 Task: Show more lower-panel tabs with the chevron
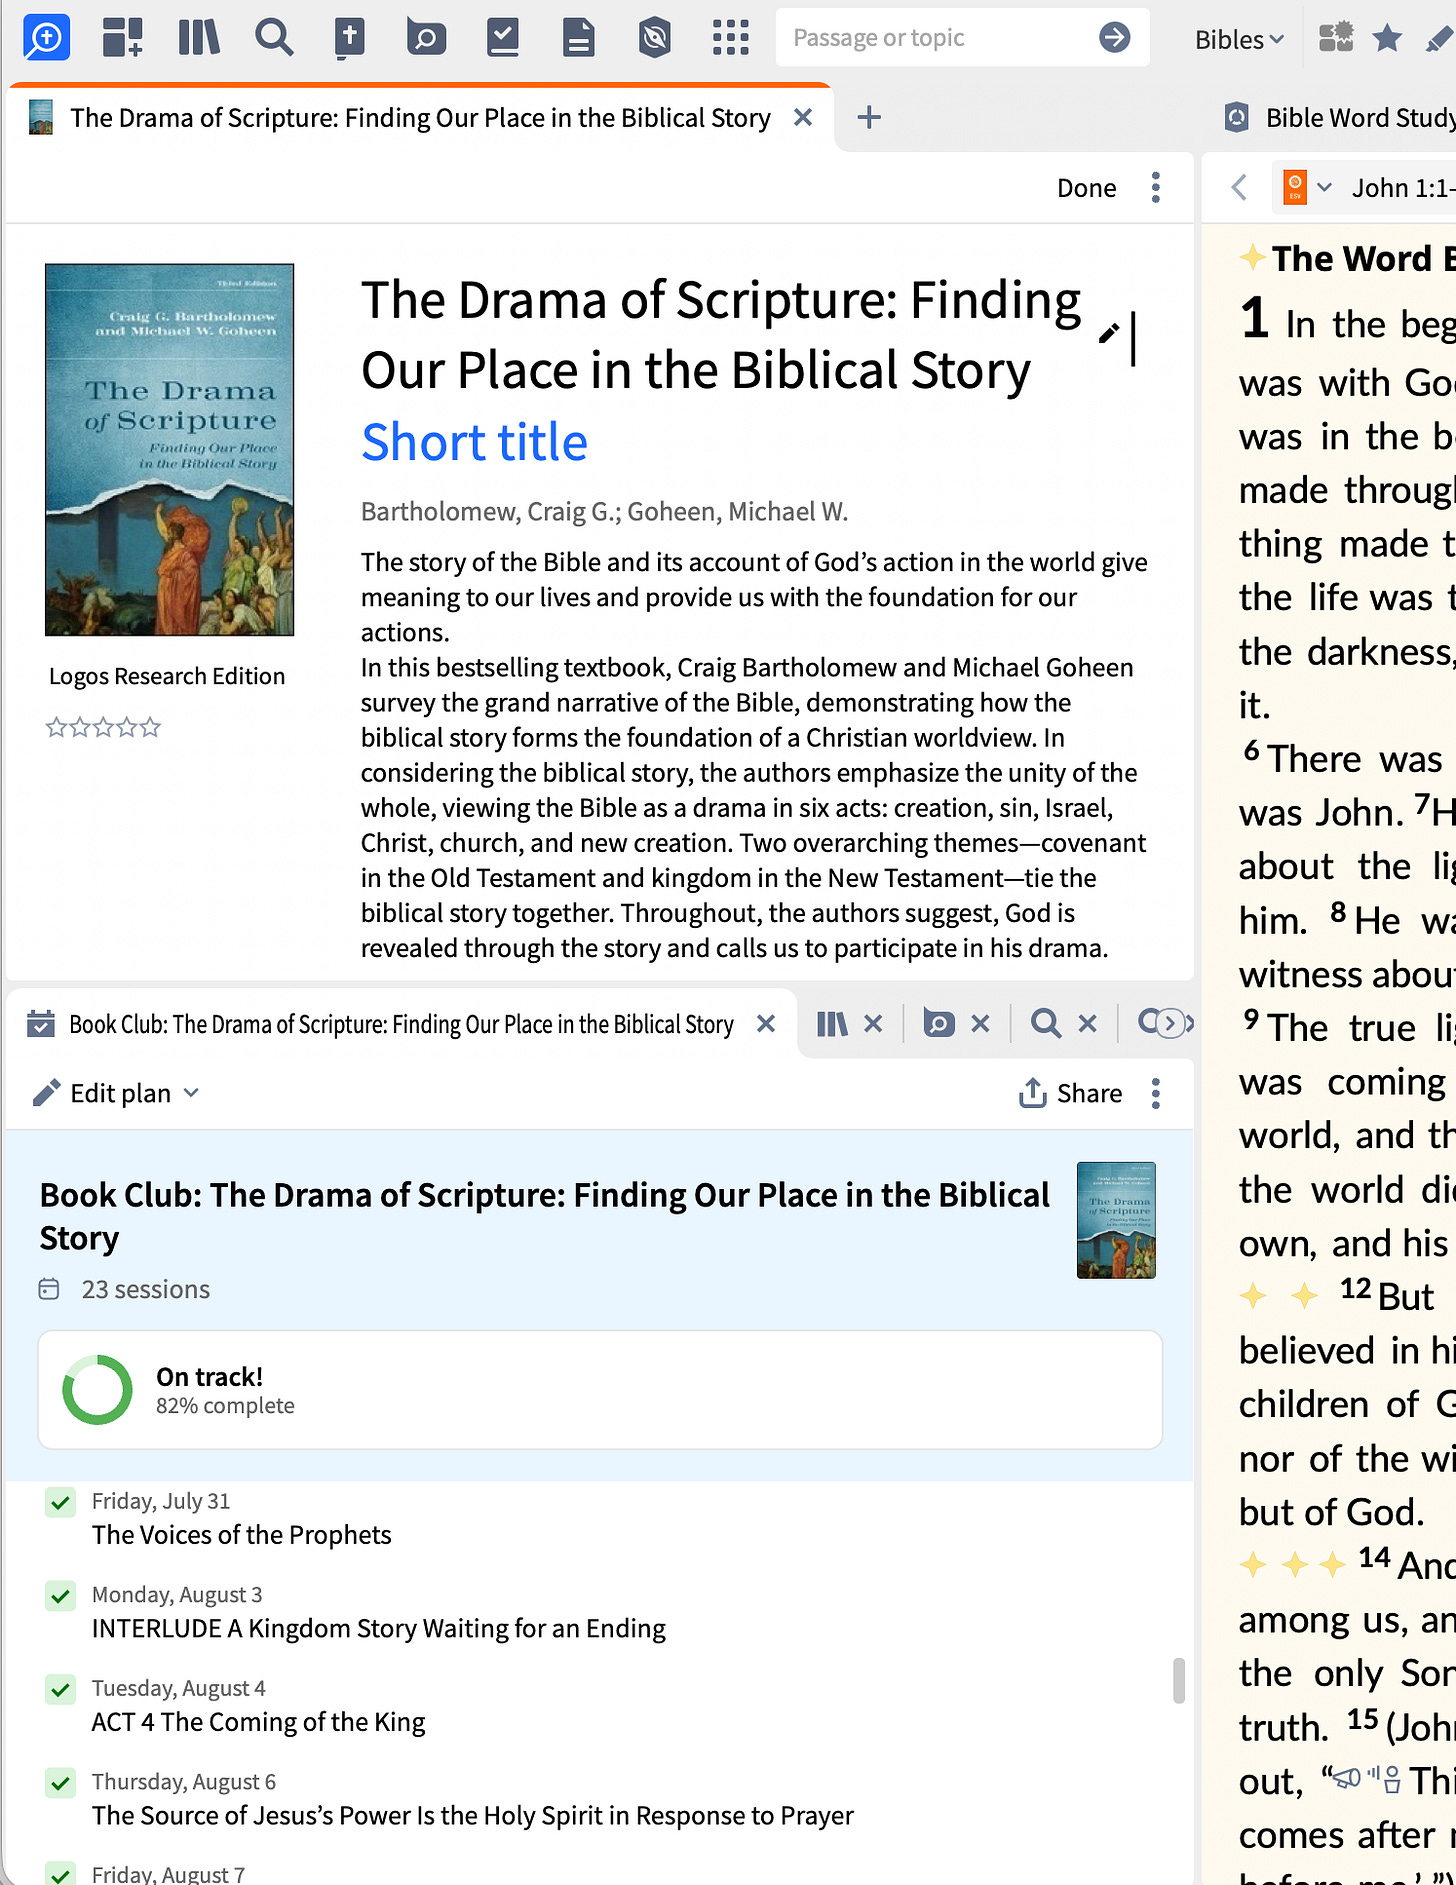pyautogui.click(x=1172, y=1024)
